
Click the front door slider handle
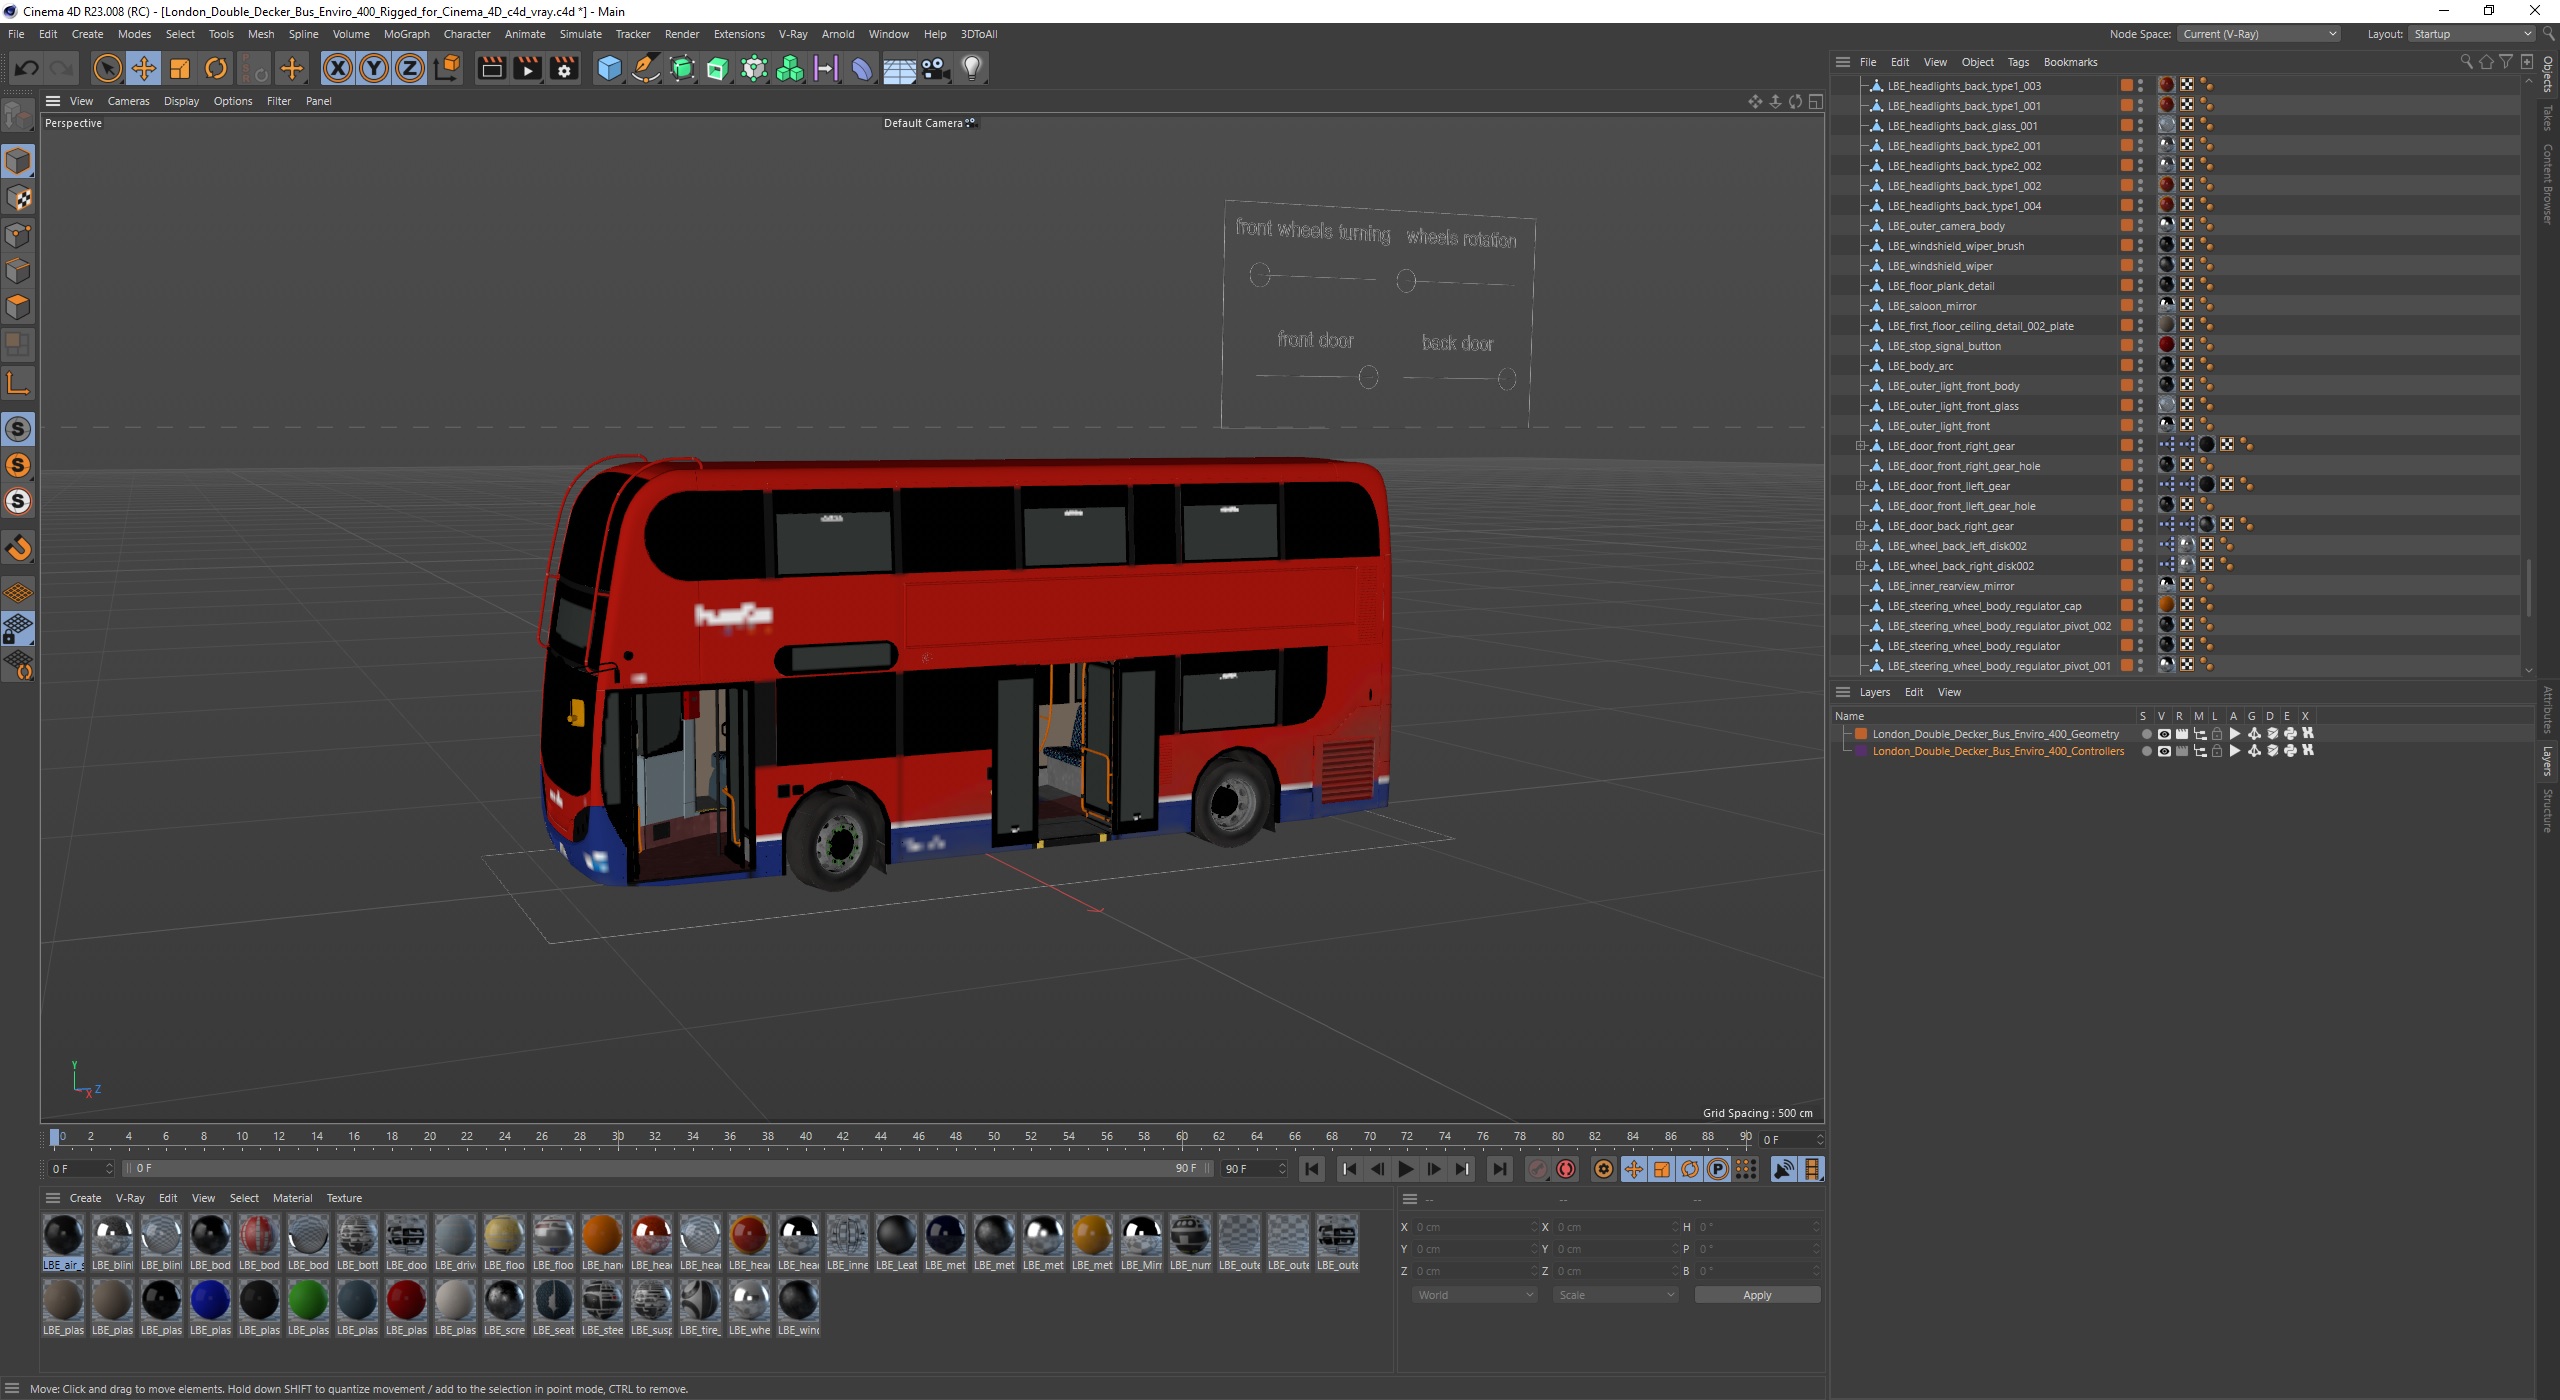1368,377
